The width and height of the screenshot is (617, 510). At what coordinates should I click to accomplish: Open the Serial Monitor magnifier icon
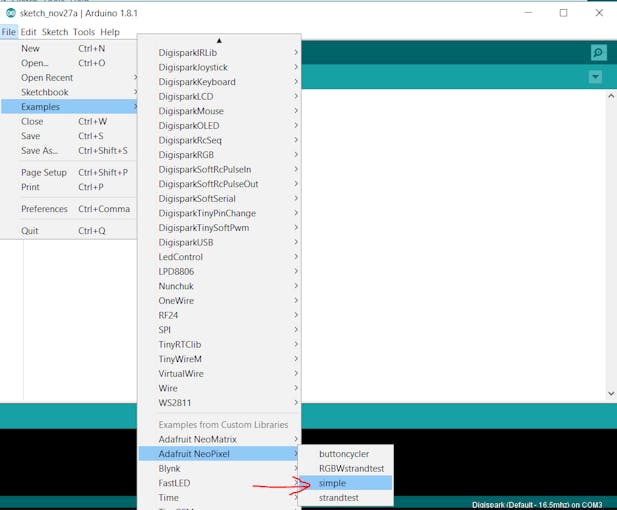pyautogui.click(x=598, y=52)
